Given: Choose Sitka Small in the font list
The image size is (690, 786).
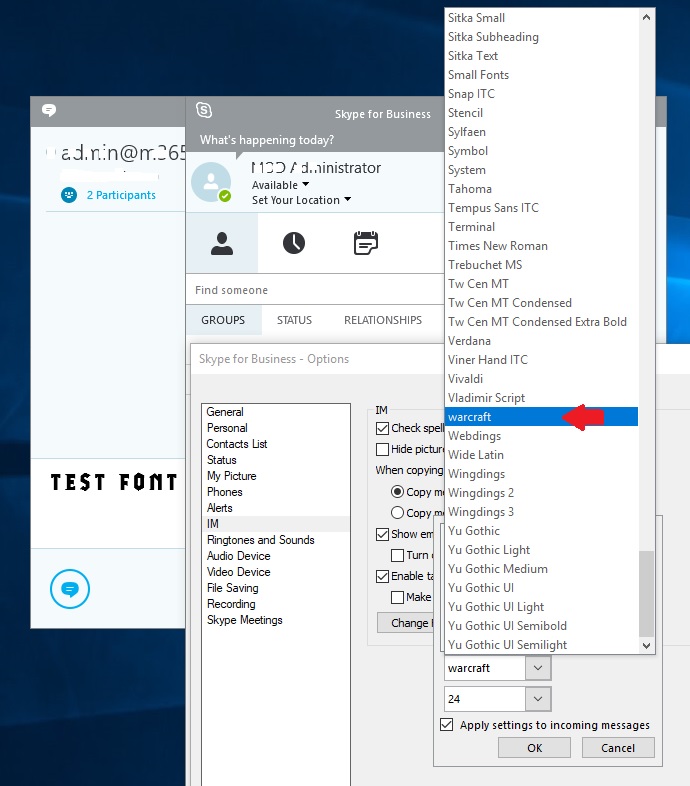Looking at the screenshot, I should point(542,18).
